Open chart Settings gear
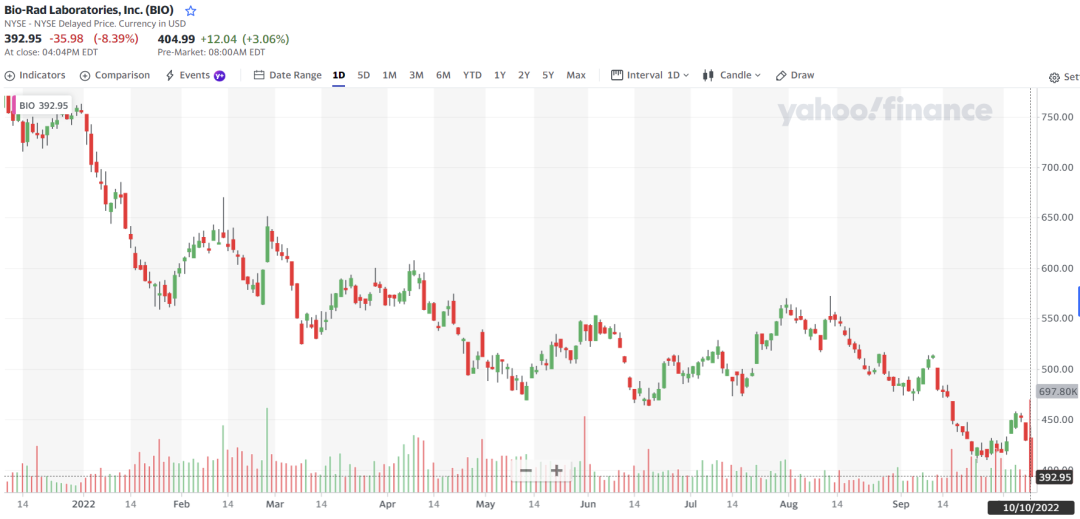The image size is (1080, 519). (1055, 77)
